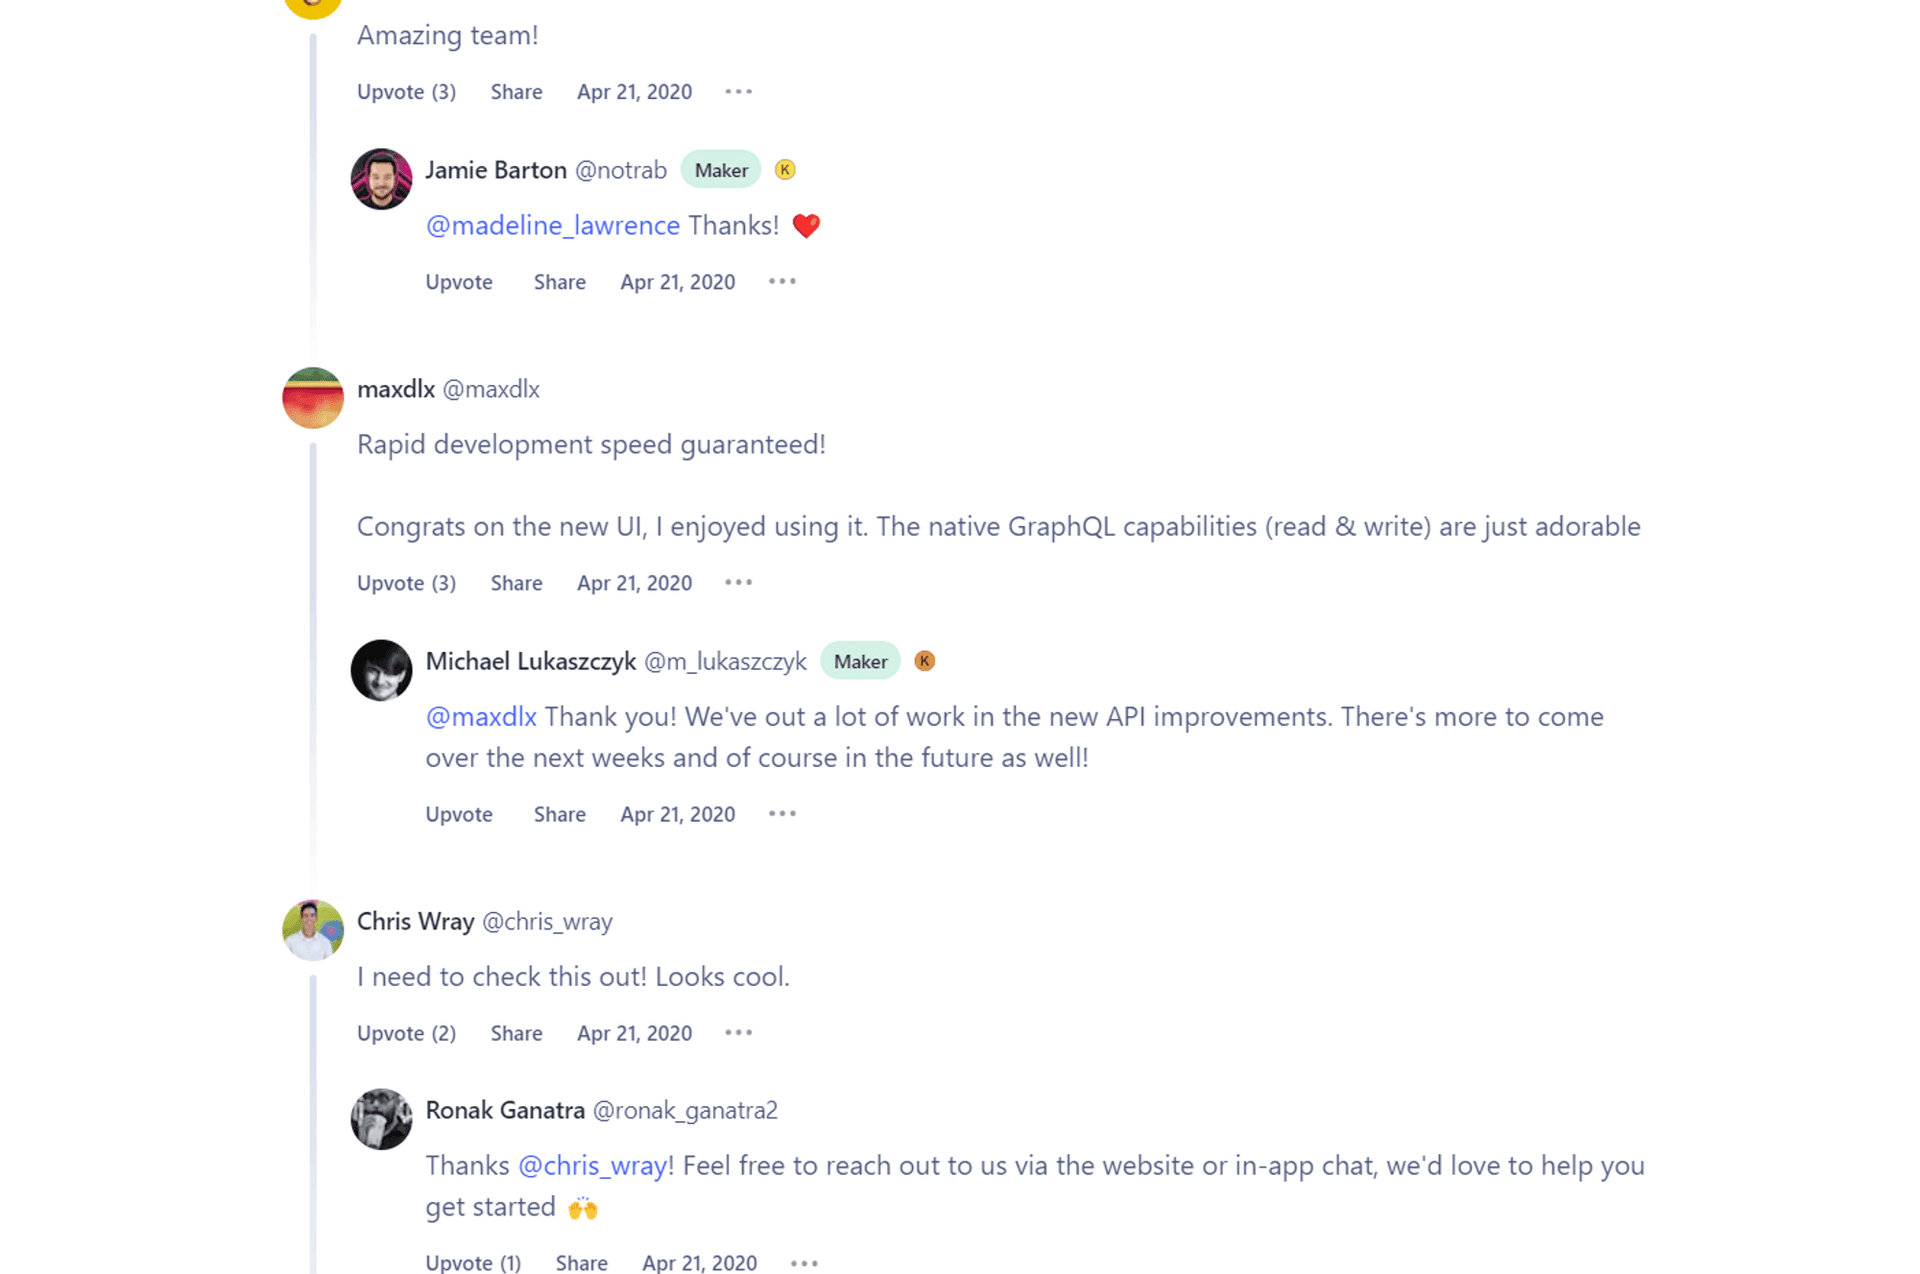
Task: Upvote maxdlx's comment about rapid development
Action: pos(406,583)
